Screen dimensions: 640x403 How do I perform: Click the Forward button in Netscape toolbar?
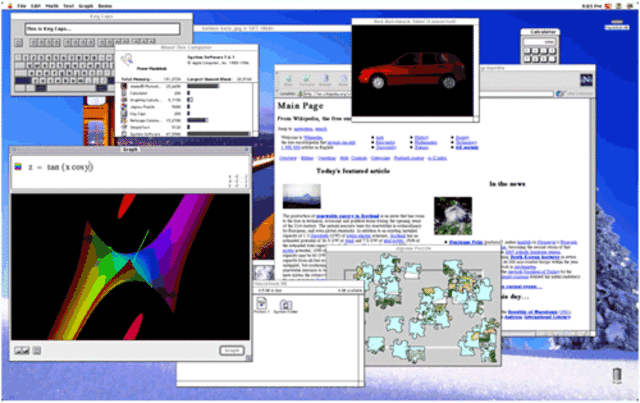click(307, 80)
